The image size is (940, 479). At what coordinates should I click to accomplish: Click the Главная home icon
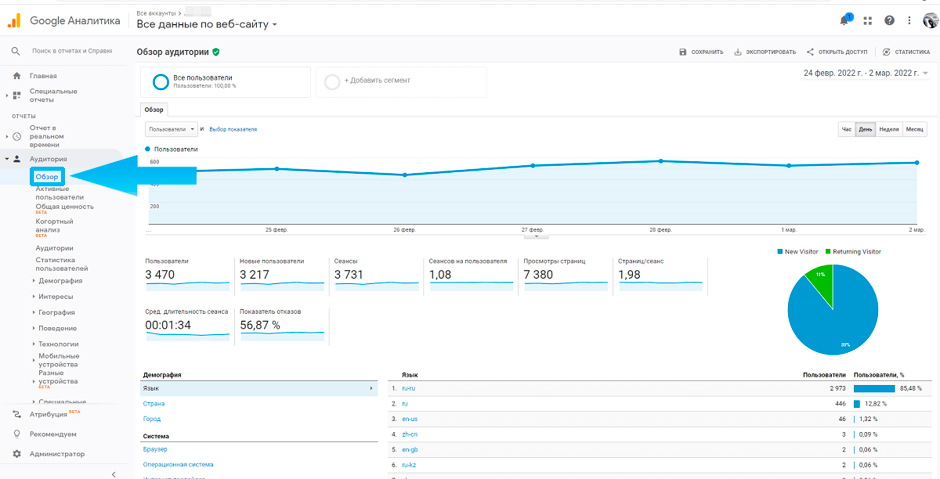pyautogui.click(x=17, y=76)
